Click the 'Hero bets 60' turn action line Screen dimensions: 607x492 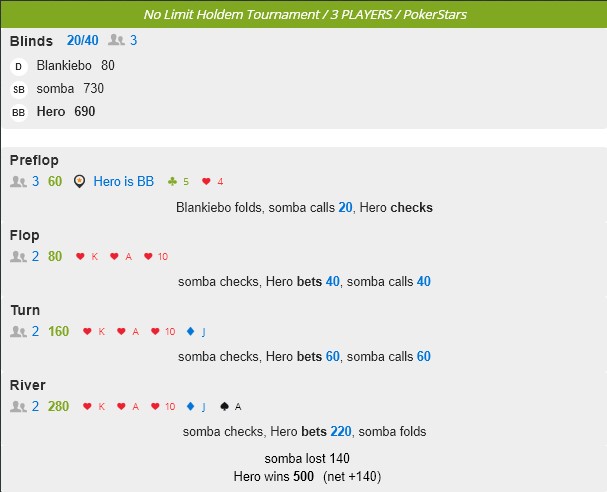304,356
